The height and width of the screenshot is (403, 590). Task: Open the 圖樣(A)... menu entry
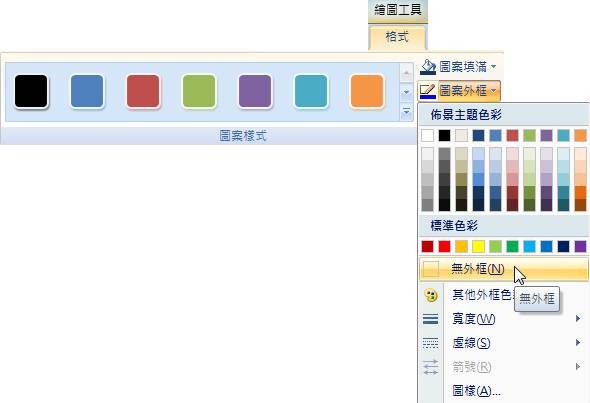(503, 391)
